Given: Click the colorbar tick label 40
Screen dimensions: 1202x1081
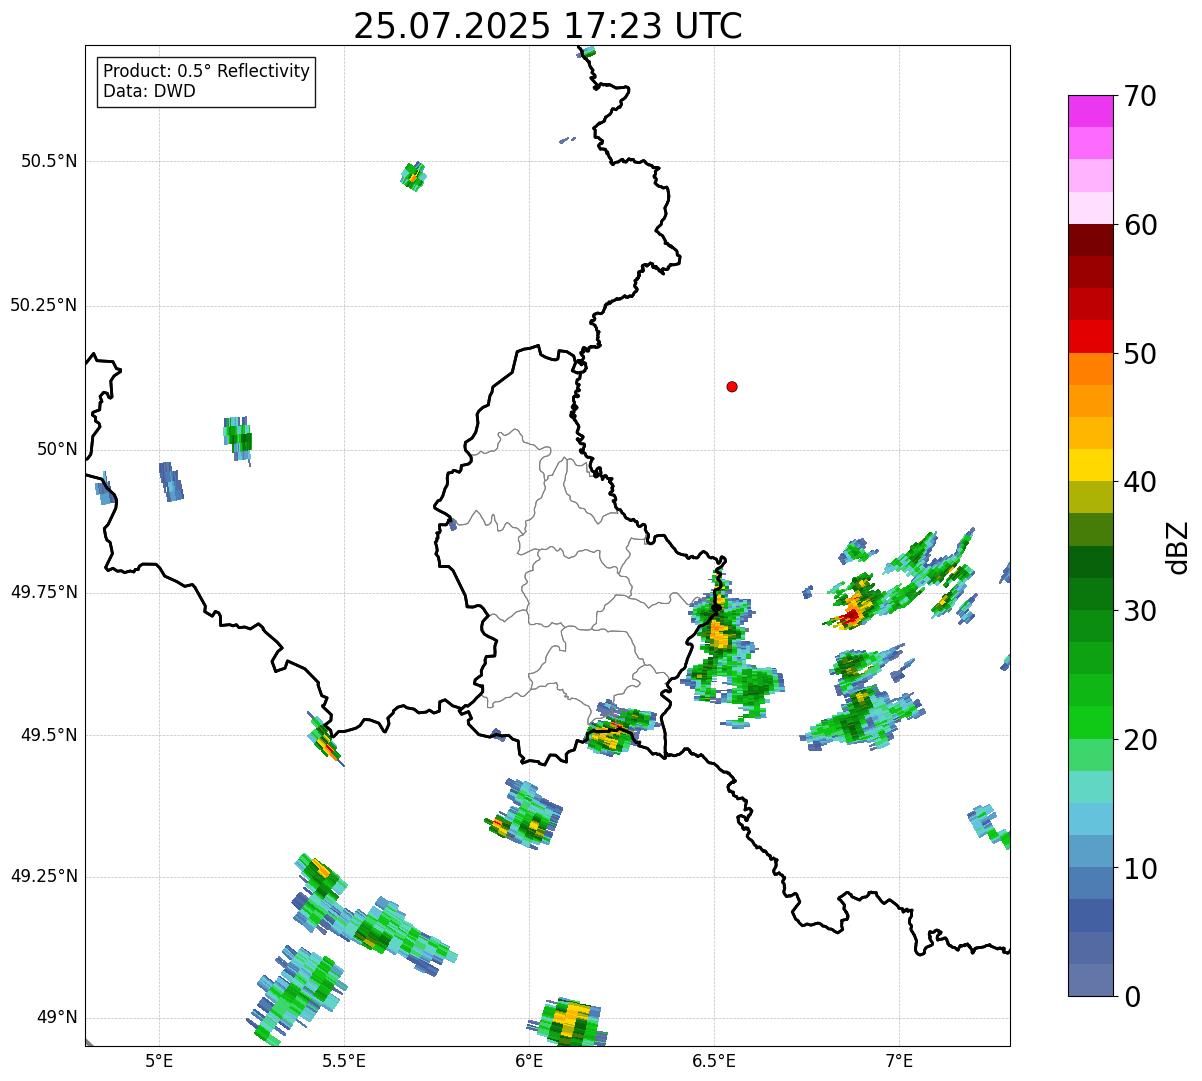Looking at the screenshot, I should [x=1140, y=482].
